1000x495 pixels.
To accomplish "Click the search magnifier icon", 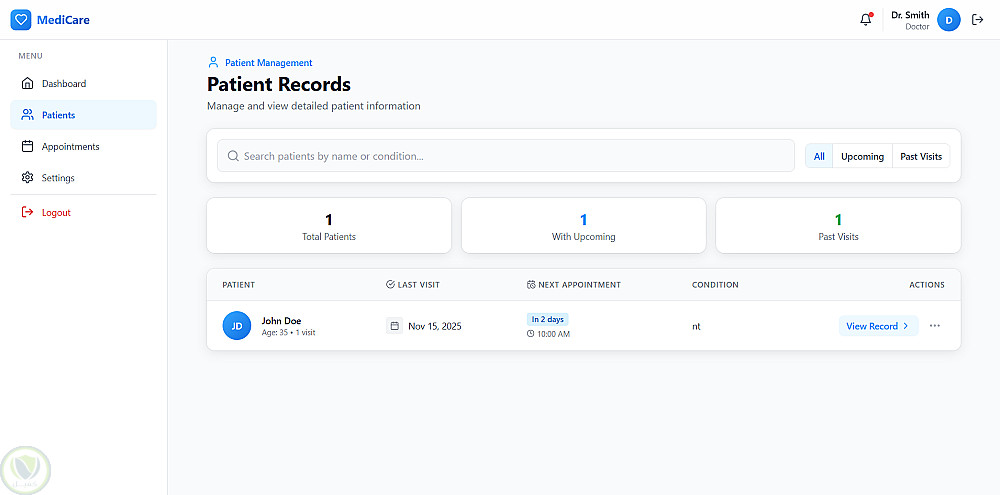I will (x=233, y=156).
